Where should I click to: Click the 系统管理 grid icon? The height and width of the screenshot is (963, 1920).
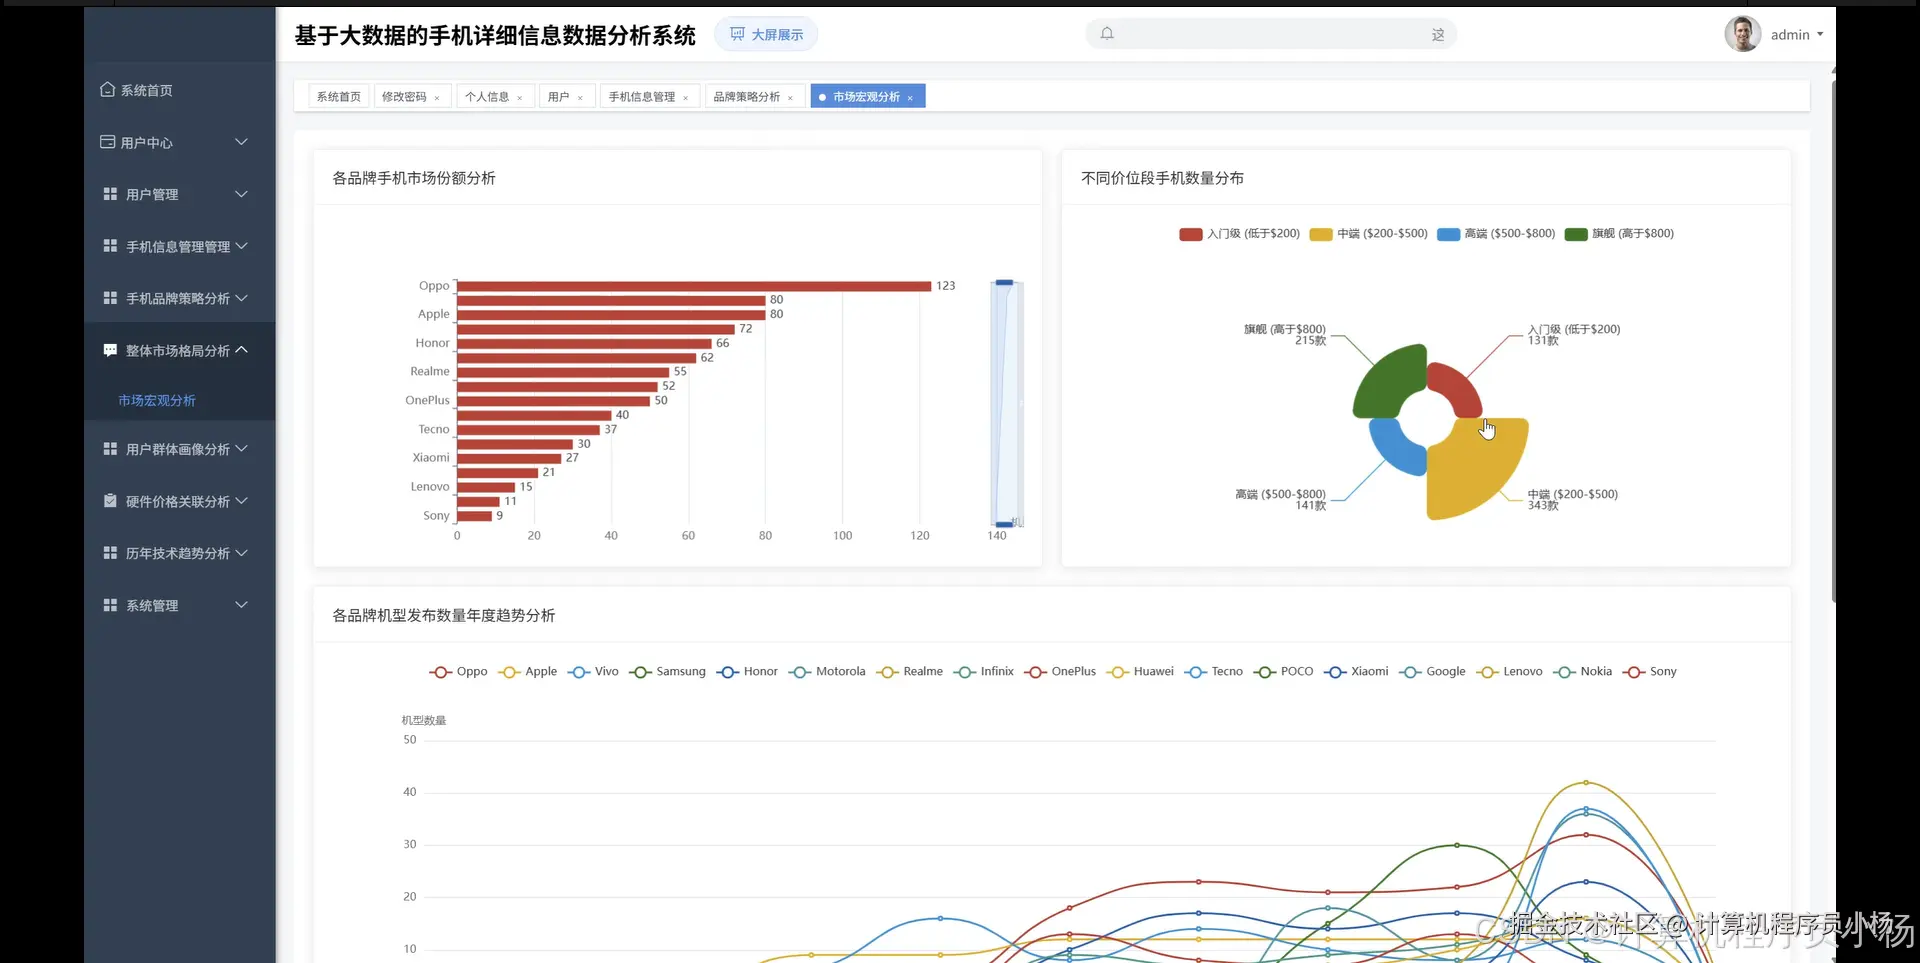click(110, 605)
